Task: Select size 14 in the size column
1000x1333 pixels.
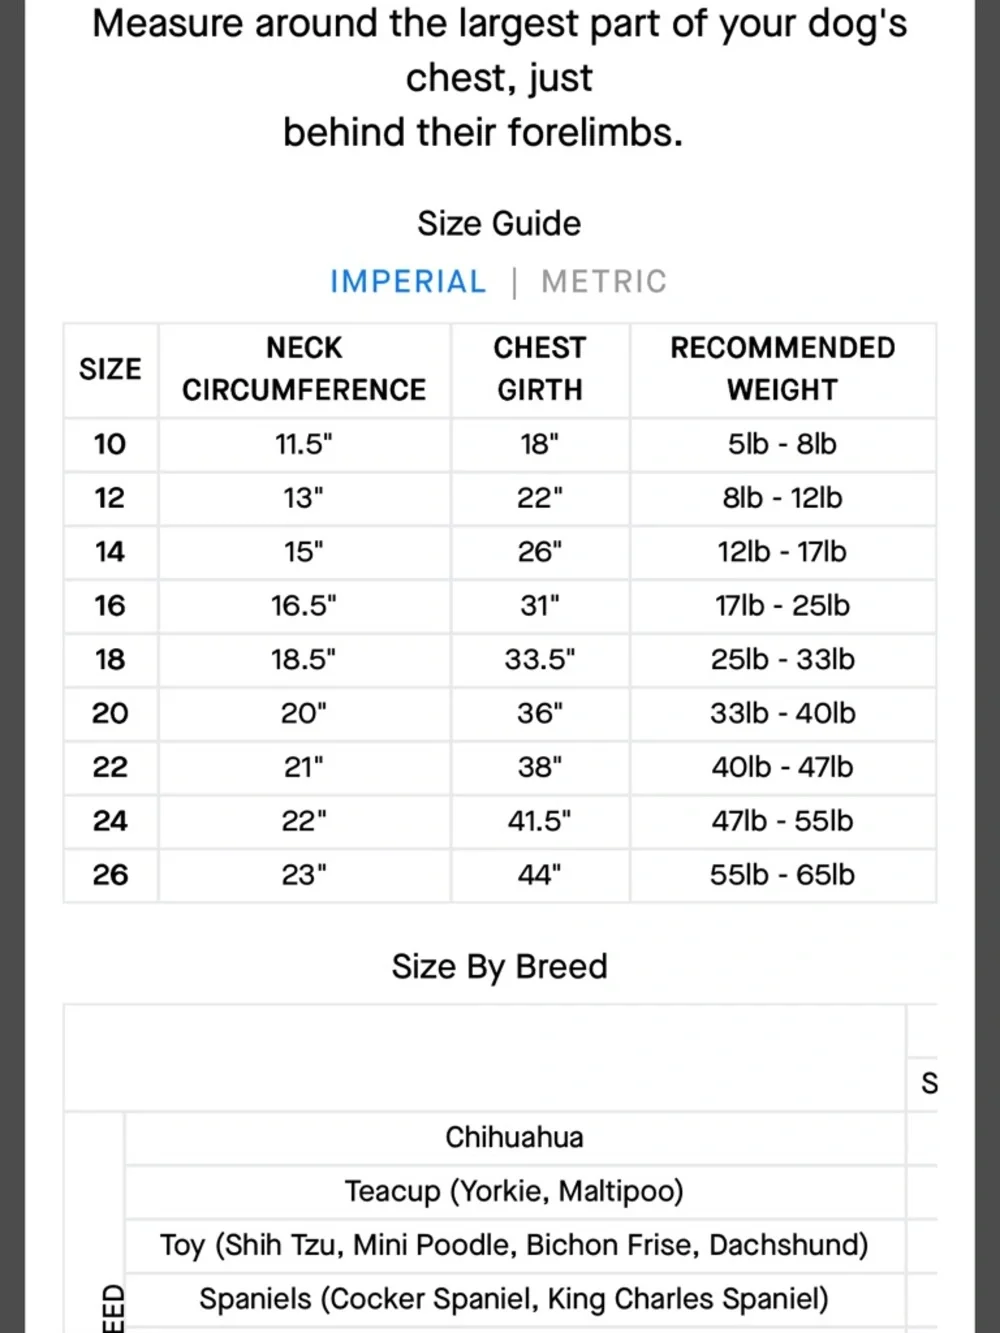Action: 111,552
